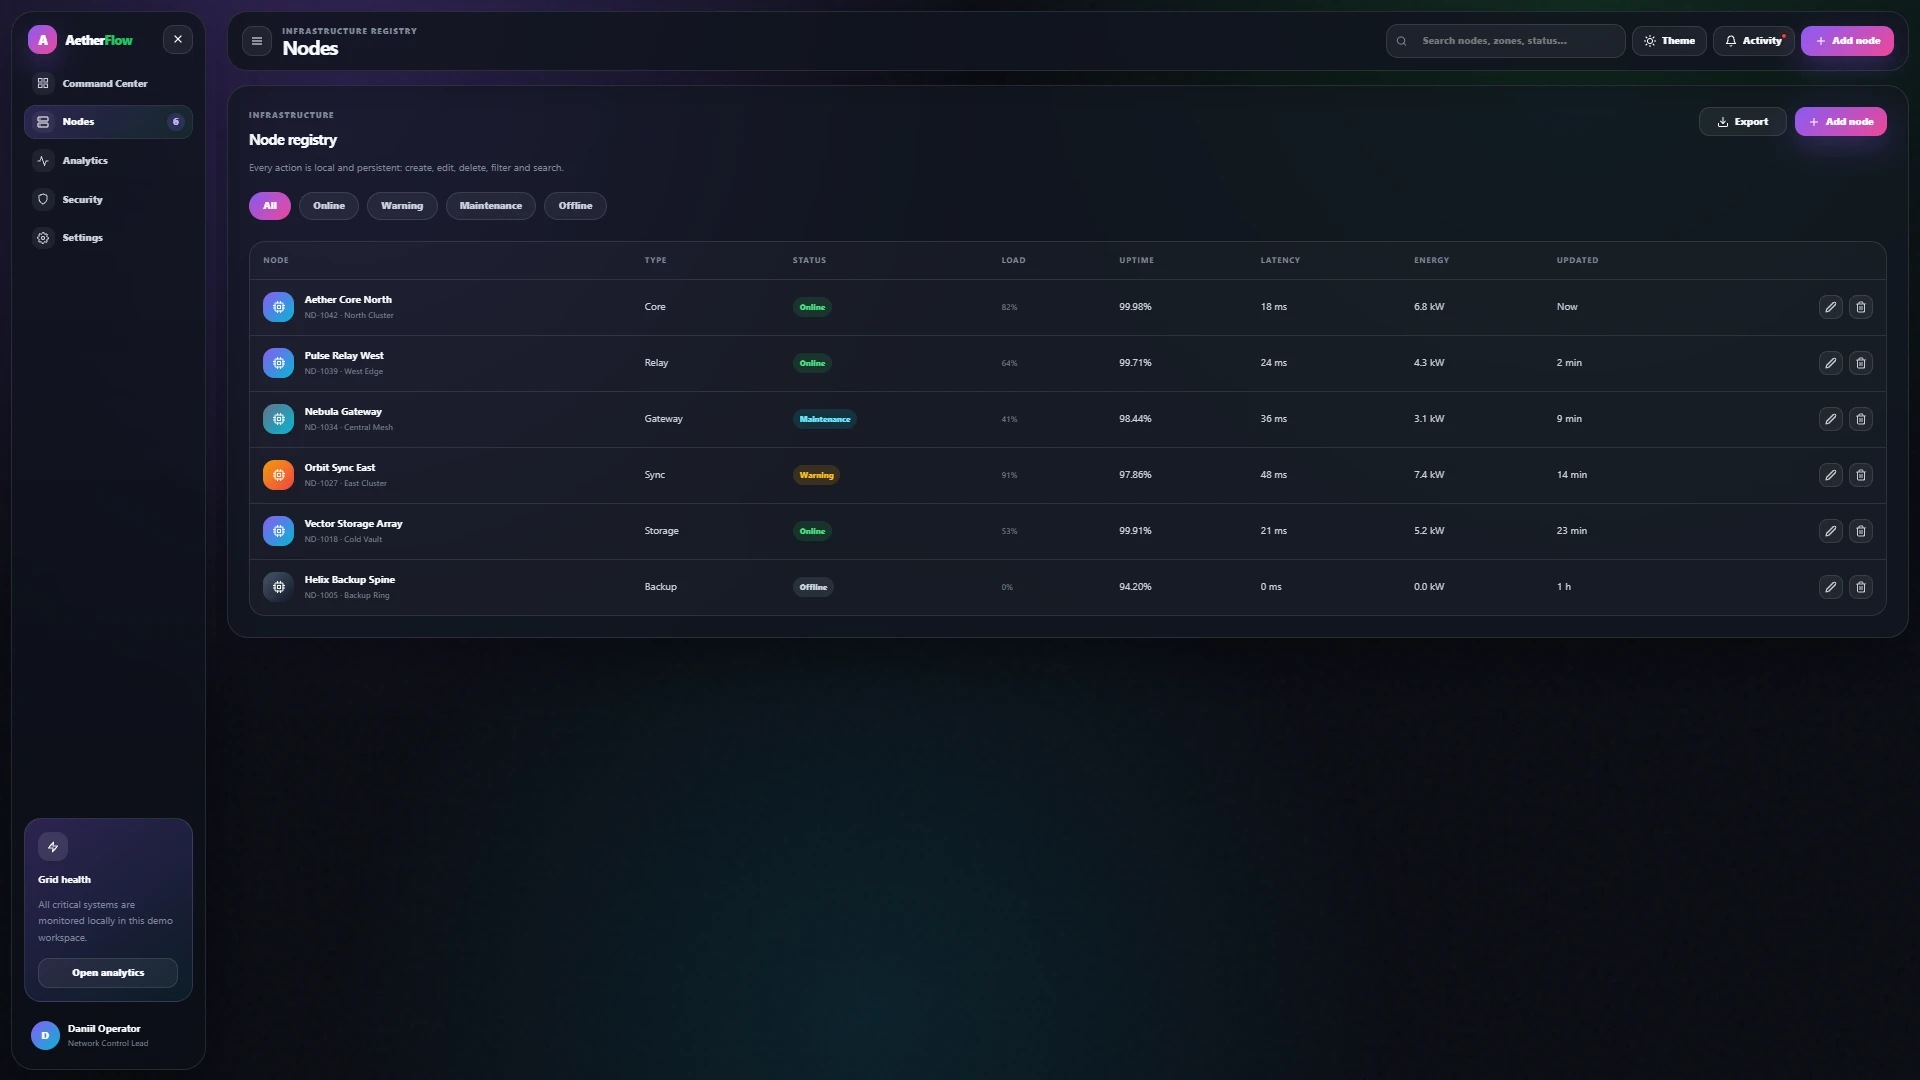Click the Aether Core North node icon

(x=278, y=307)
